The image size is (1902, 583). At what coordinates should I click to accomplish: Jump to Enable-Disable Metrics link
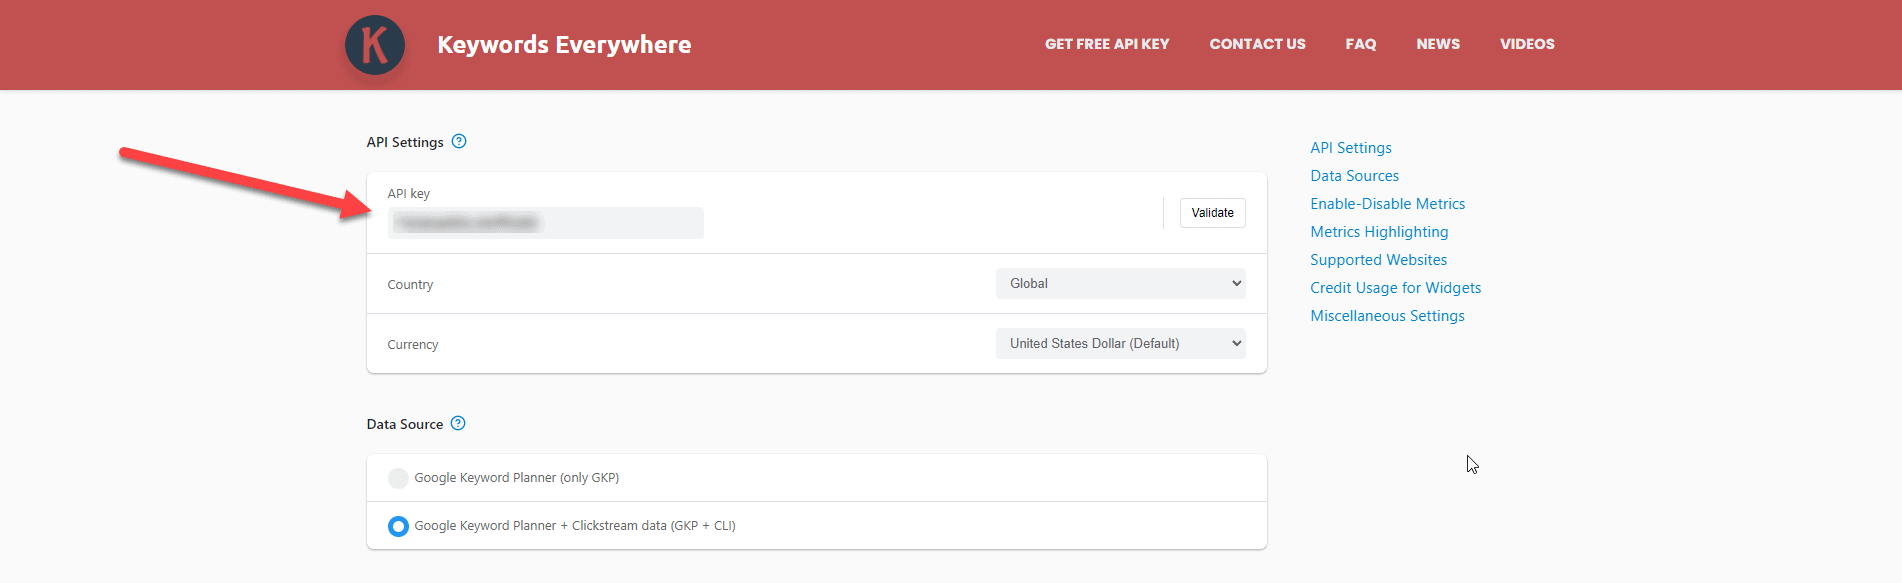click(x=1387, y=204)
